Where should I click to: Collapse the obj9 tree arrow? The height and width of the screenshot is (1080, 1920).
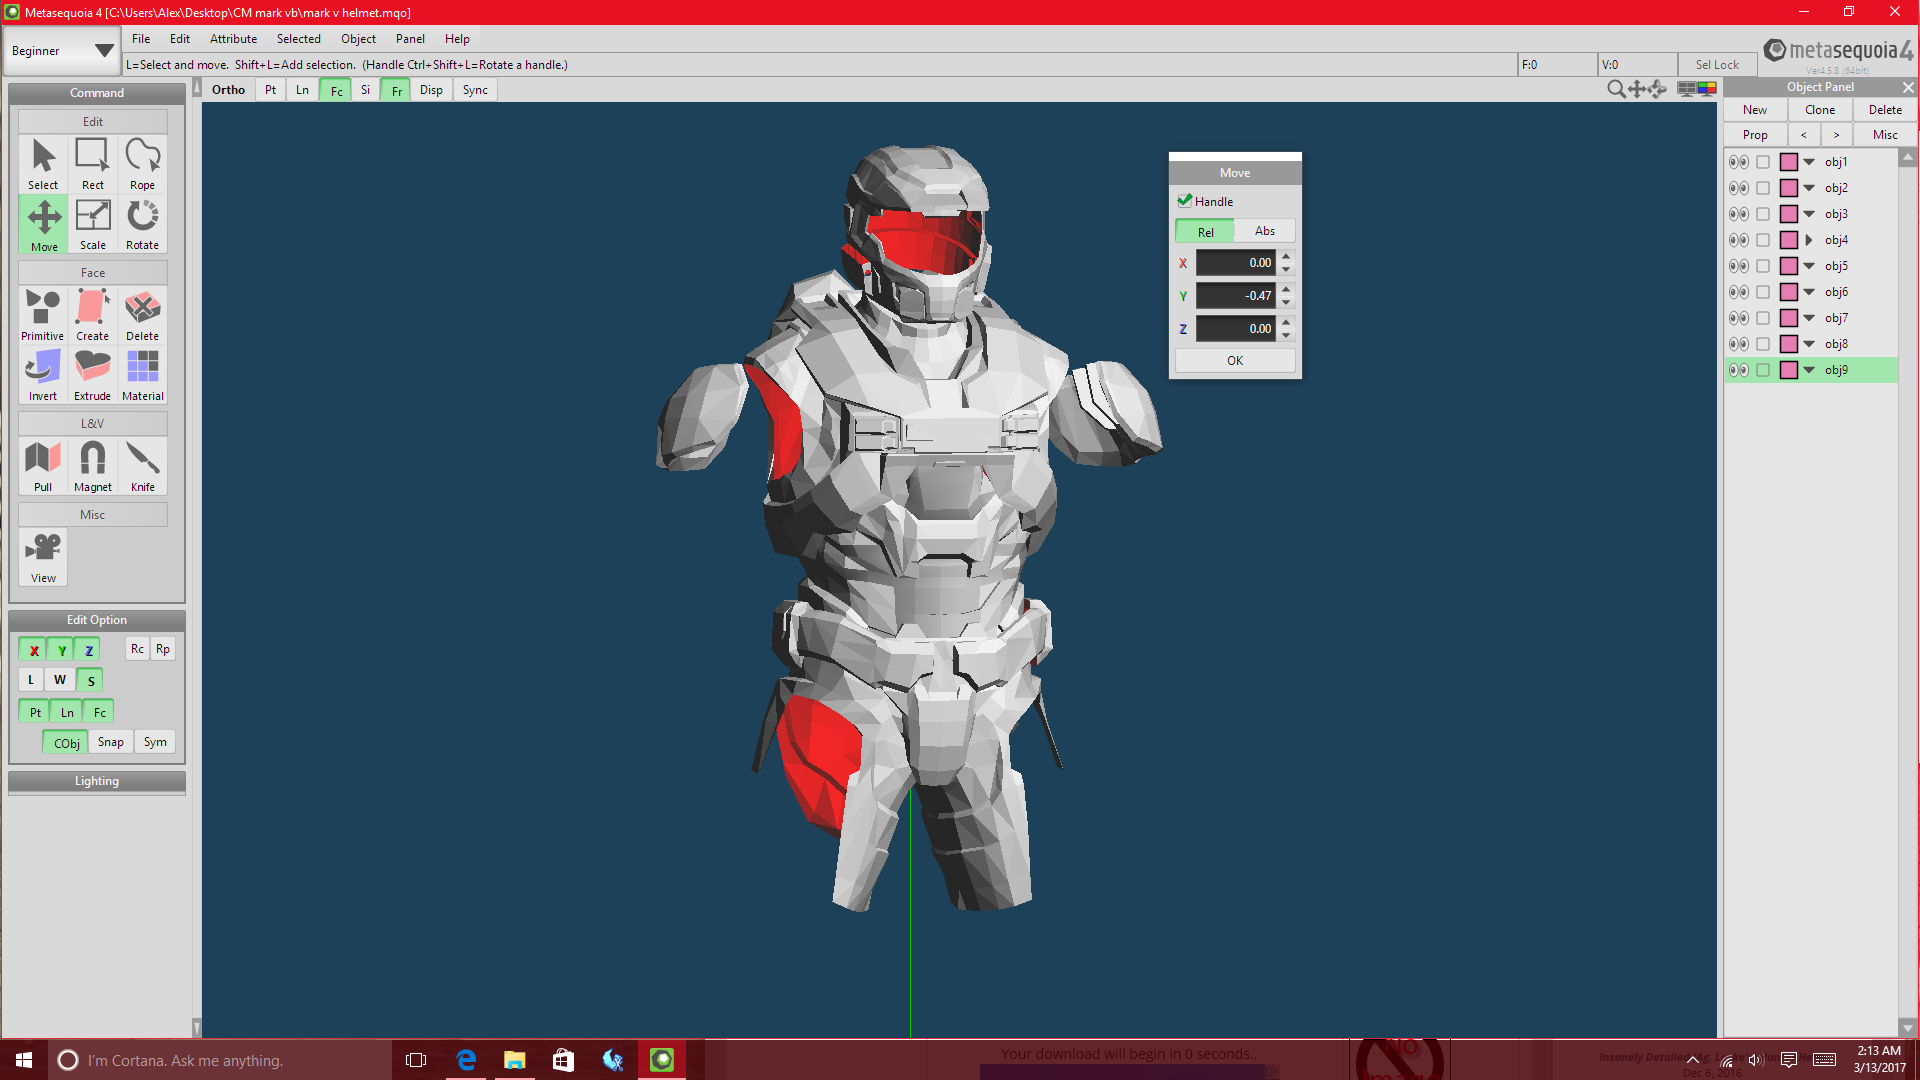(1809, 370)
